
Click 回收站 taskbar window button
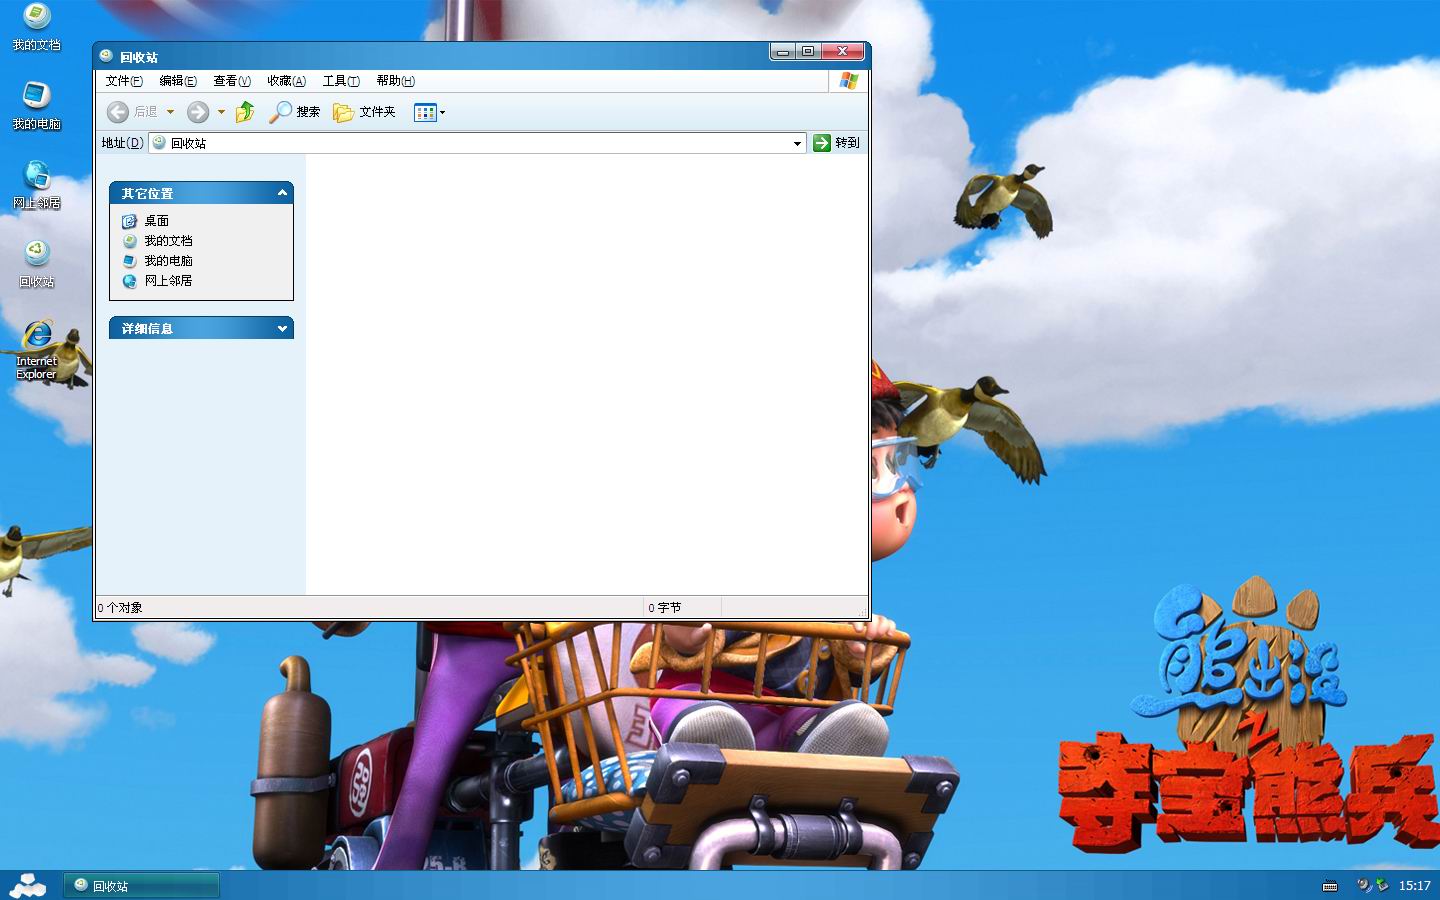coord(141,886)
